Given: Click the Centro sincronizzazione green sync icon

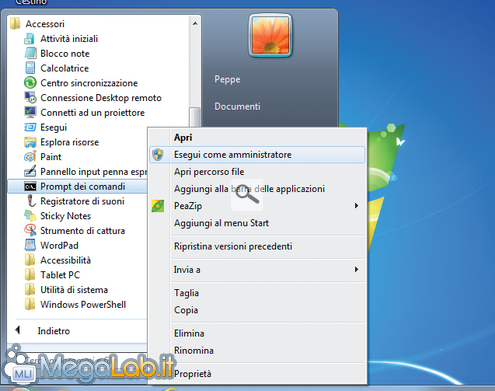Looking at the screenshot, I should click(x=30, y=83).
